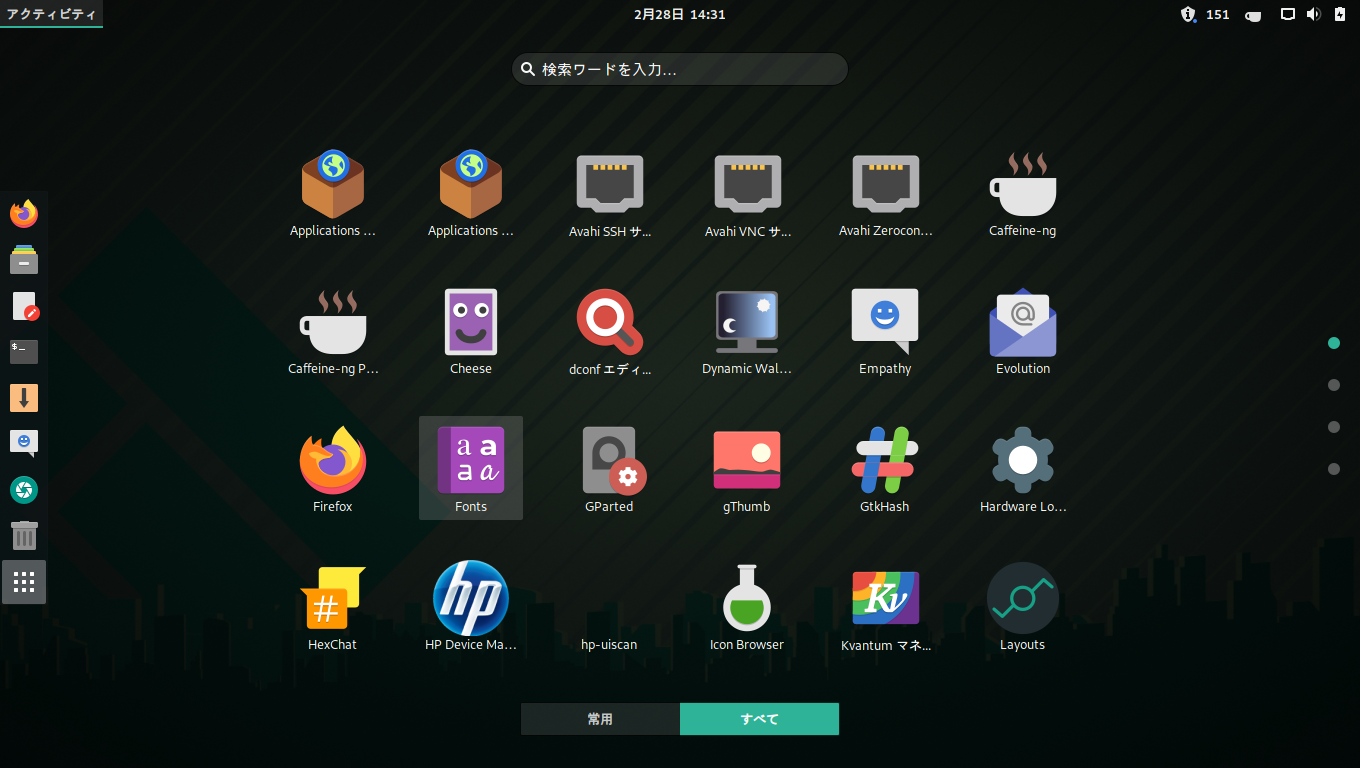Open Firefox from the dock
The image size is (1360, 768).
24,214
